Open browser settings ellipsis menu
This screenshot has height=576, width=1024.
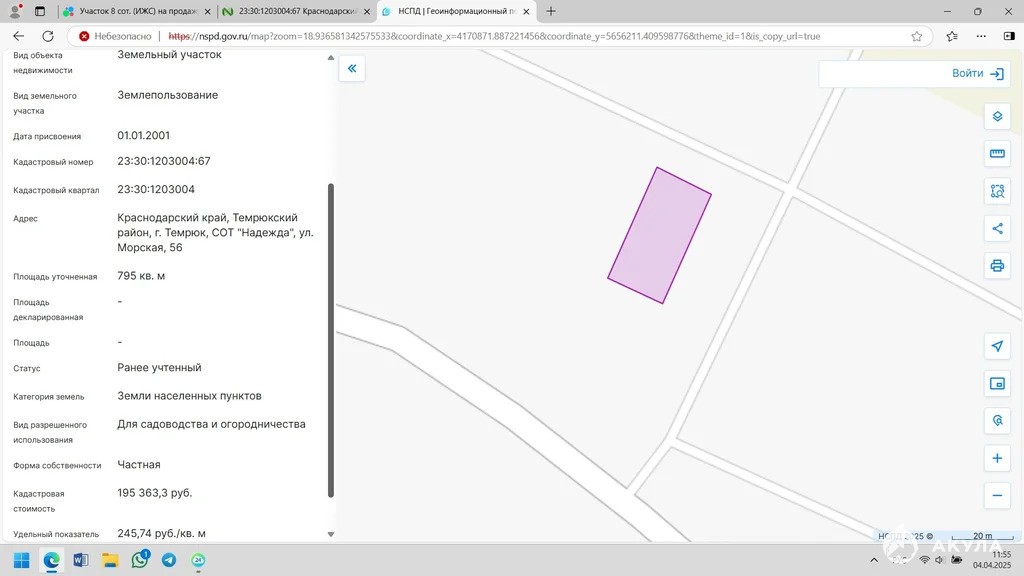pyautogui.click(x=981, y=36)
